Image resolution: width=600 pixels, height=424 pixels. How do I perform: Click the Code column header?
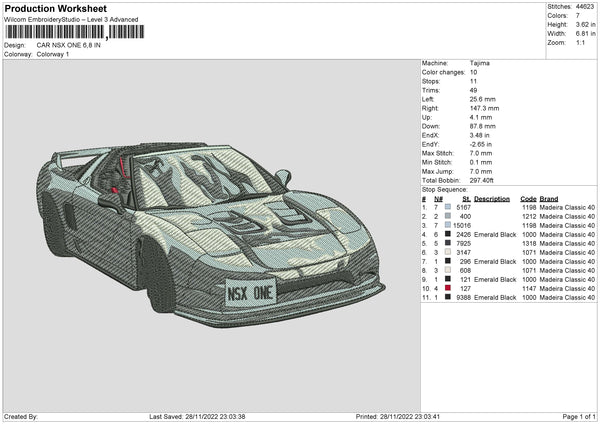tap(529, 198)
